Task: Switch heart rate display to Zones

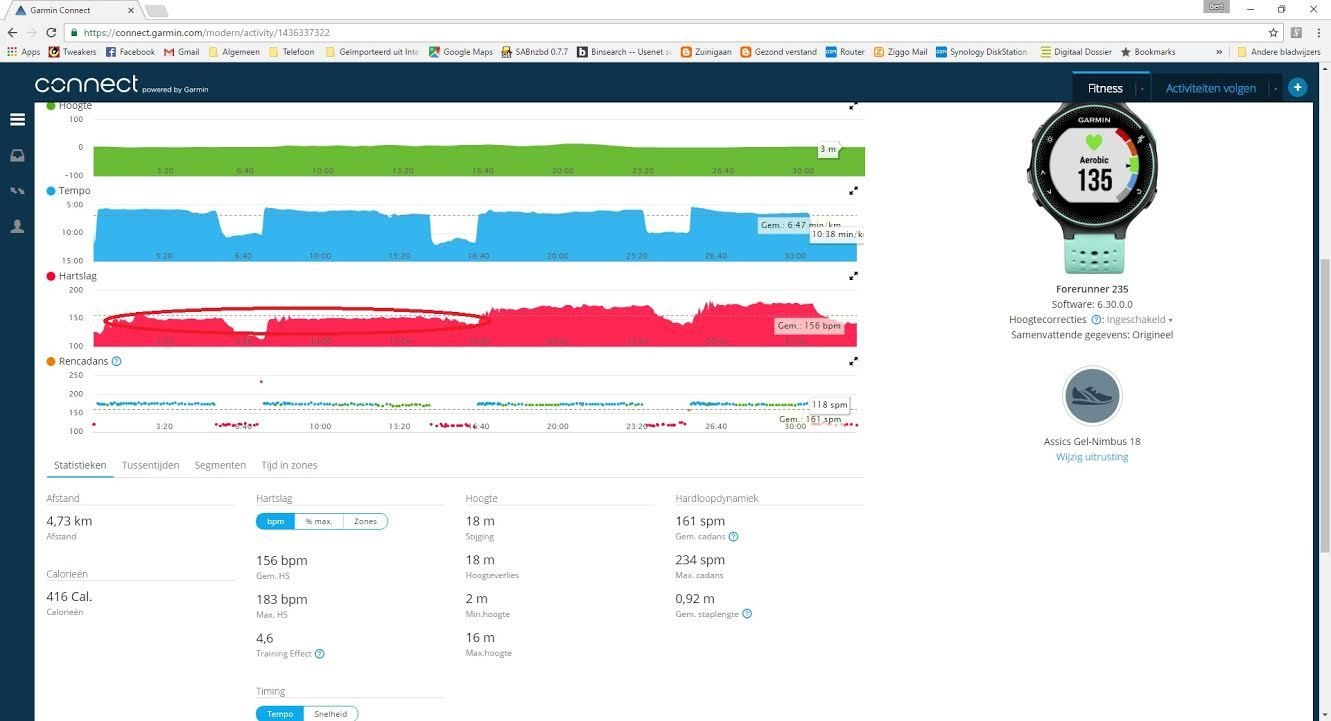Action: [365, 521]
